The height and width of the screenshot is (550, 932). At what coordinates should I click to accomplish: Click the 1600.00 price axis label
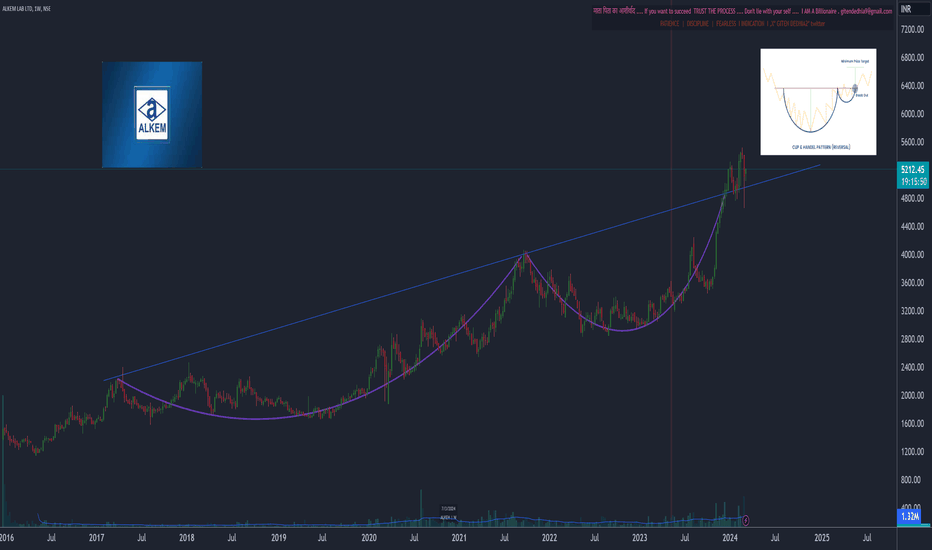(912, 424)
